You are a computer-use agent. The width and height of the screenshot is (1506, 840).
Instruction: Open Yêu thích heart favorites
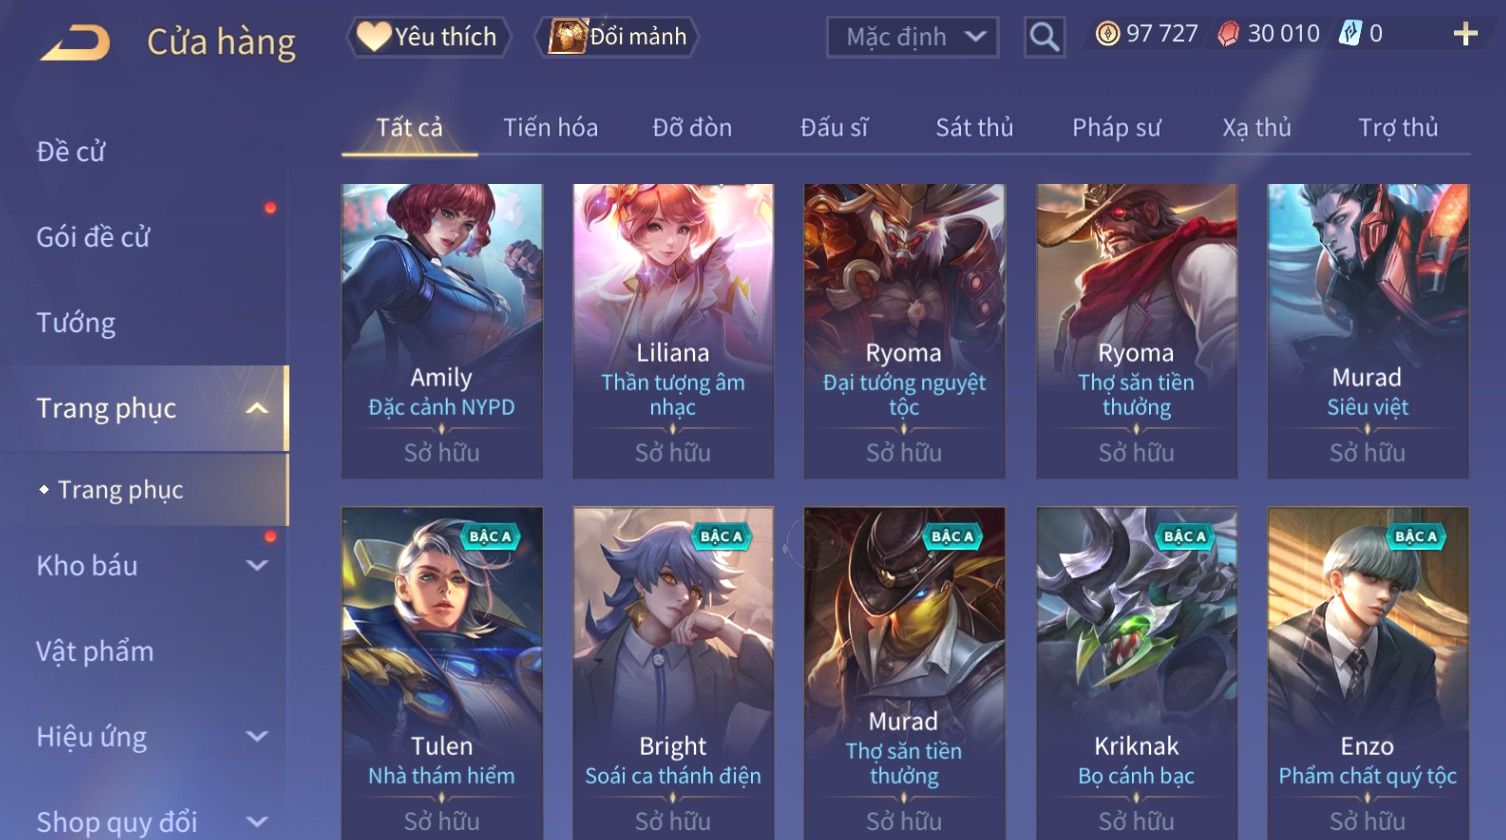[x=428, y=37]
